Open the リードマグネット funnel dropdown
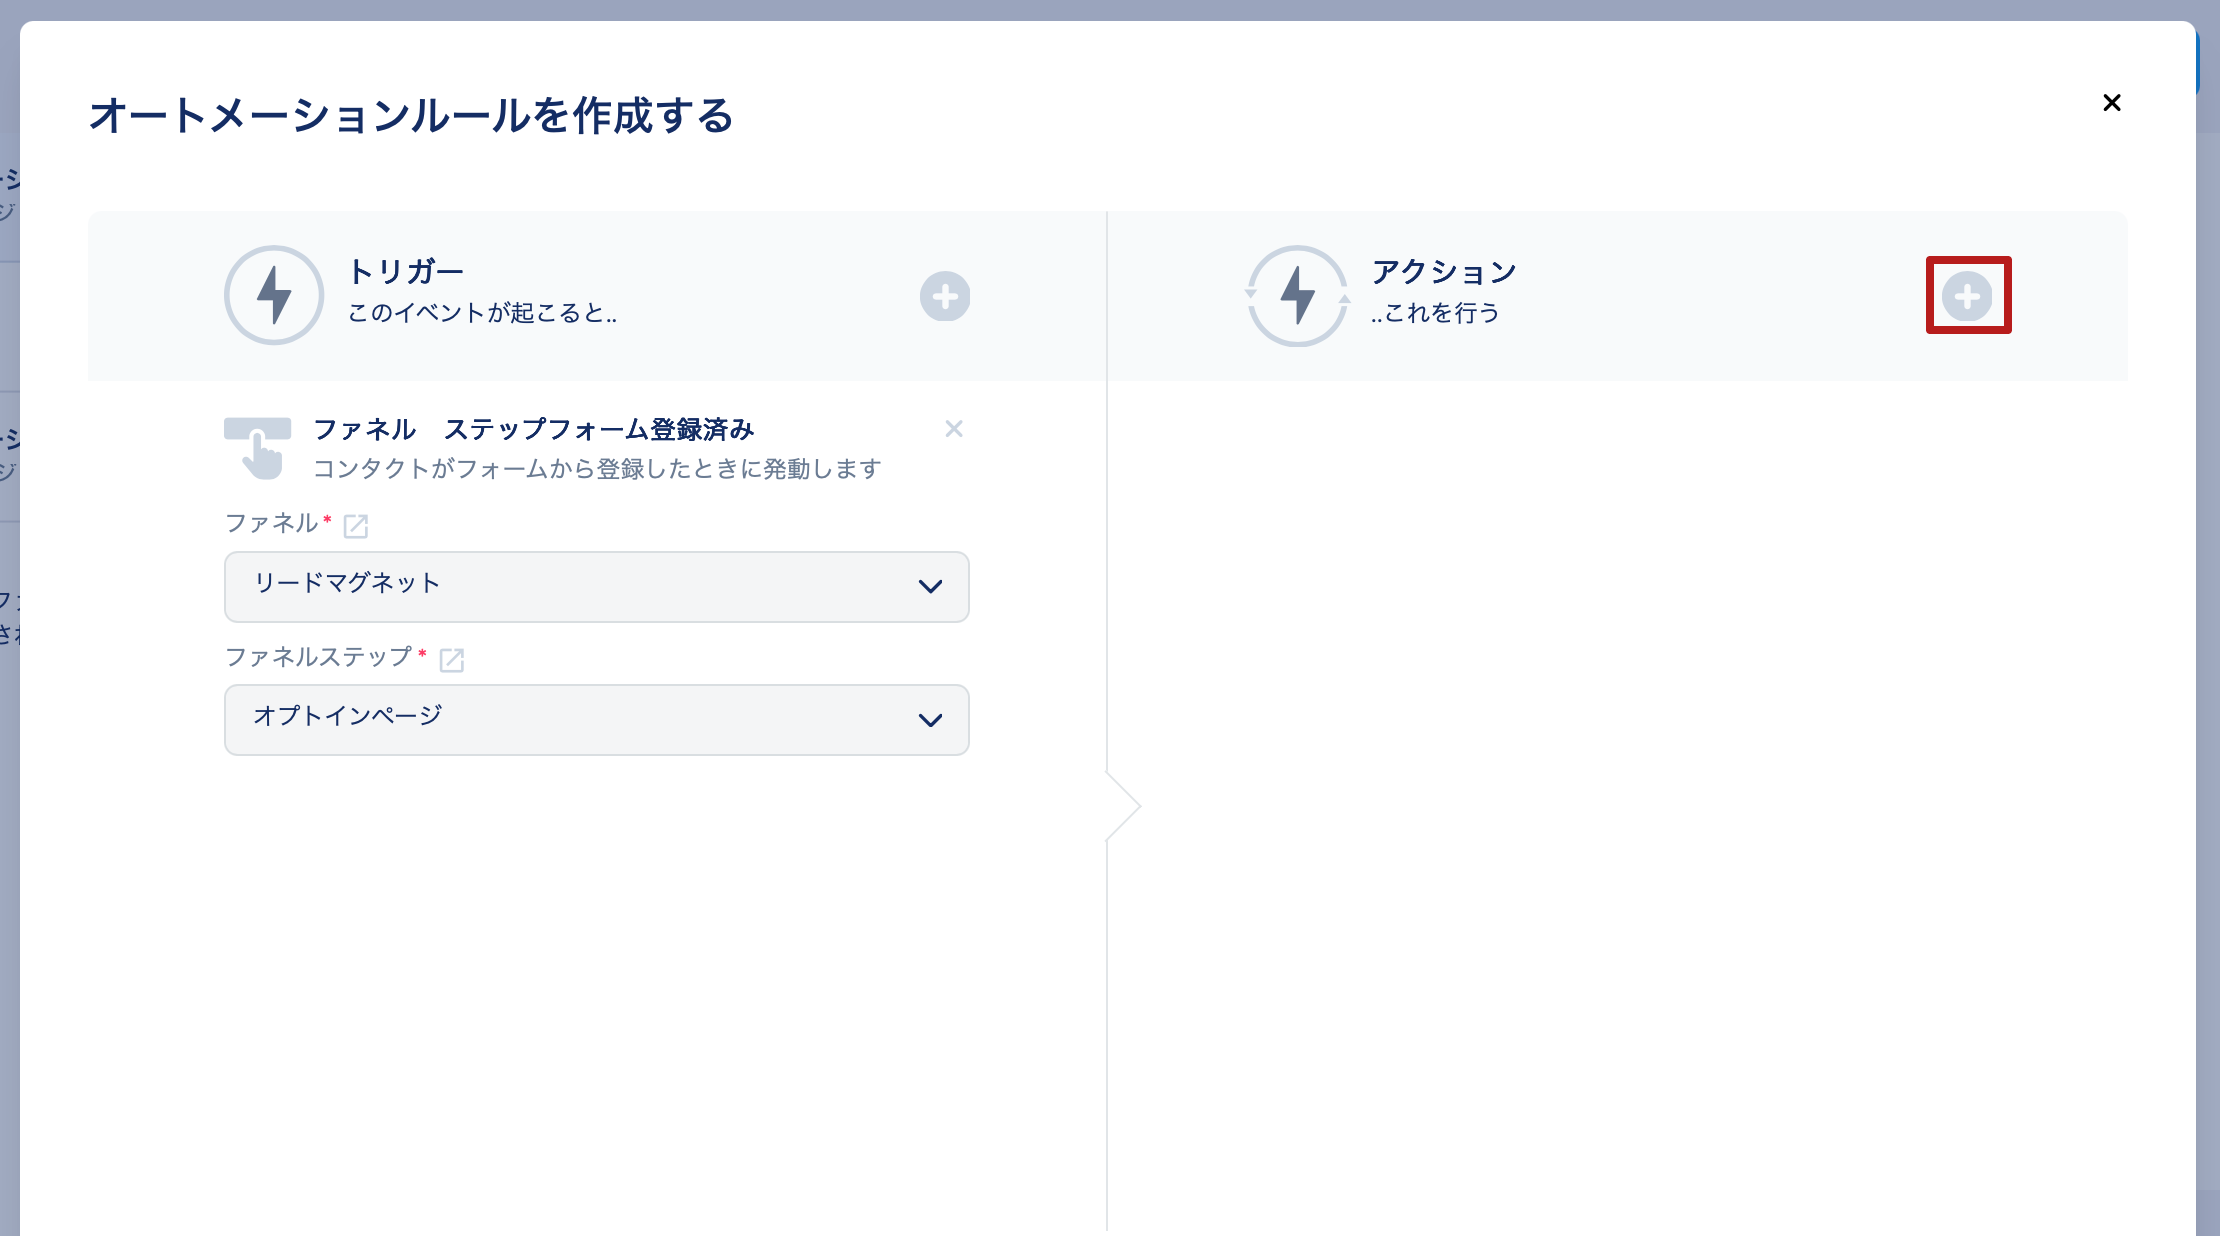The width and height of the screenshot is (2220, 1236). pyautogui.click(x=596, y=586)
